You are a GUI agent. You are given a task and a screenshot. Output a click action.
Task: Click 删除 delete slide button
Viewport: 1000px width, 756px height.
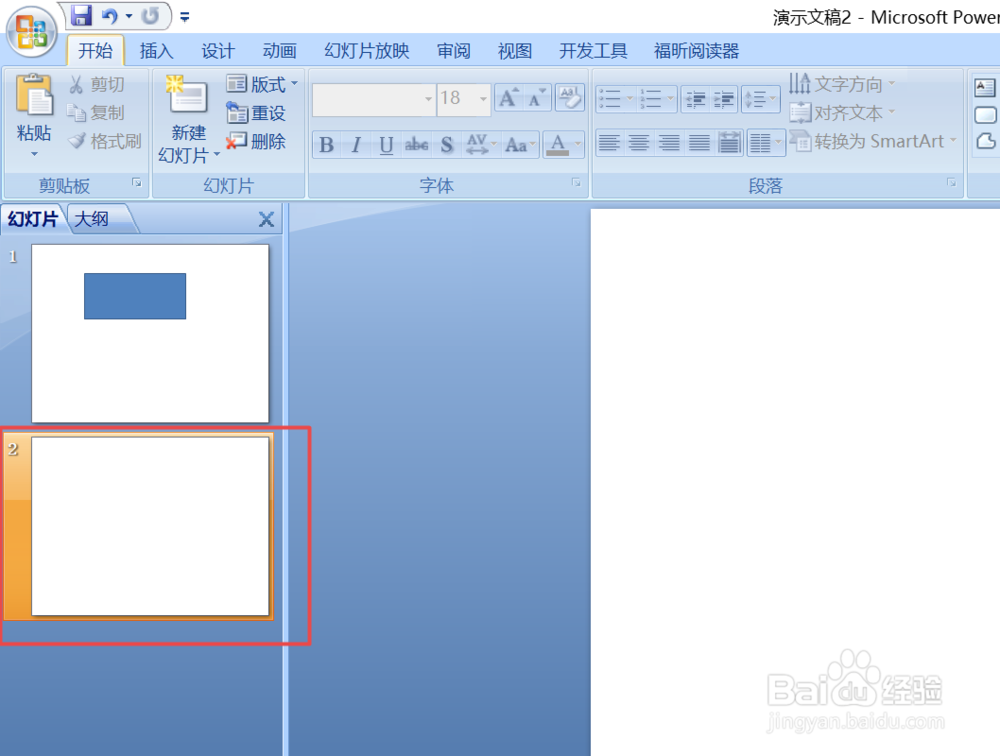pos(256,141)
